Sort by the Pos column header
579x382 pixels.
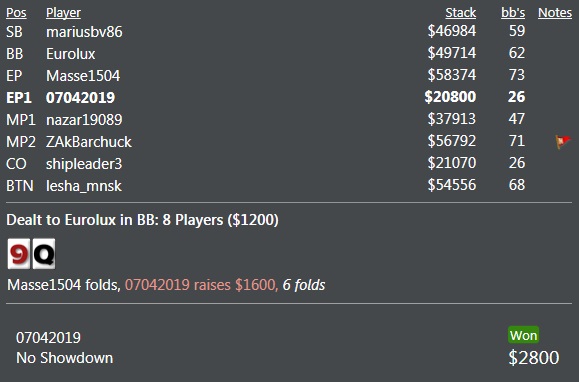[16, 13]
